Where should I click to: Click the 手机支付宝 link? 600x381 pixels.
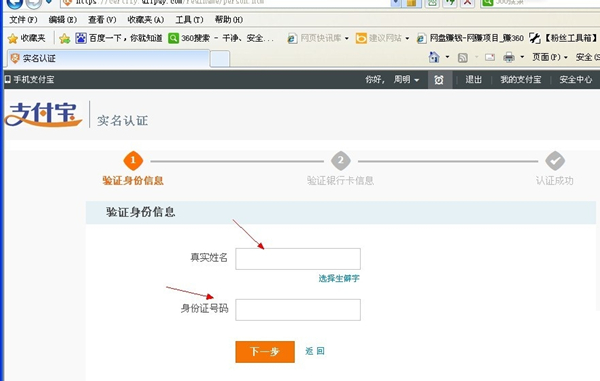pos(29,80)
